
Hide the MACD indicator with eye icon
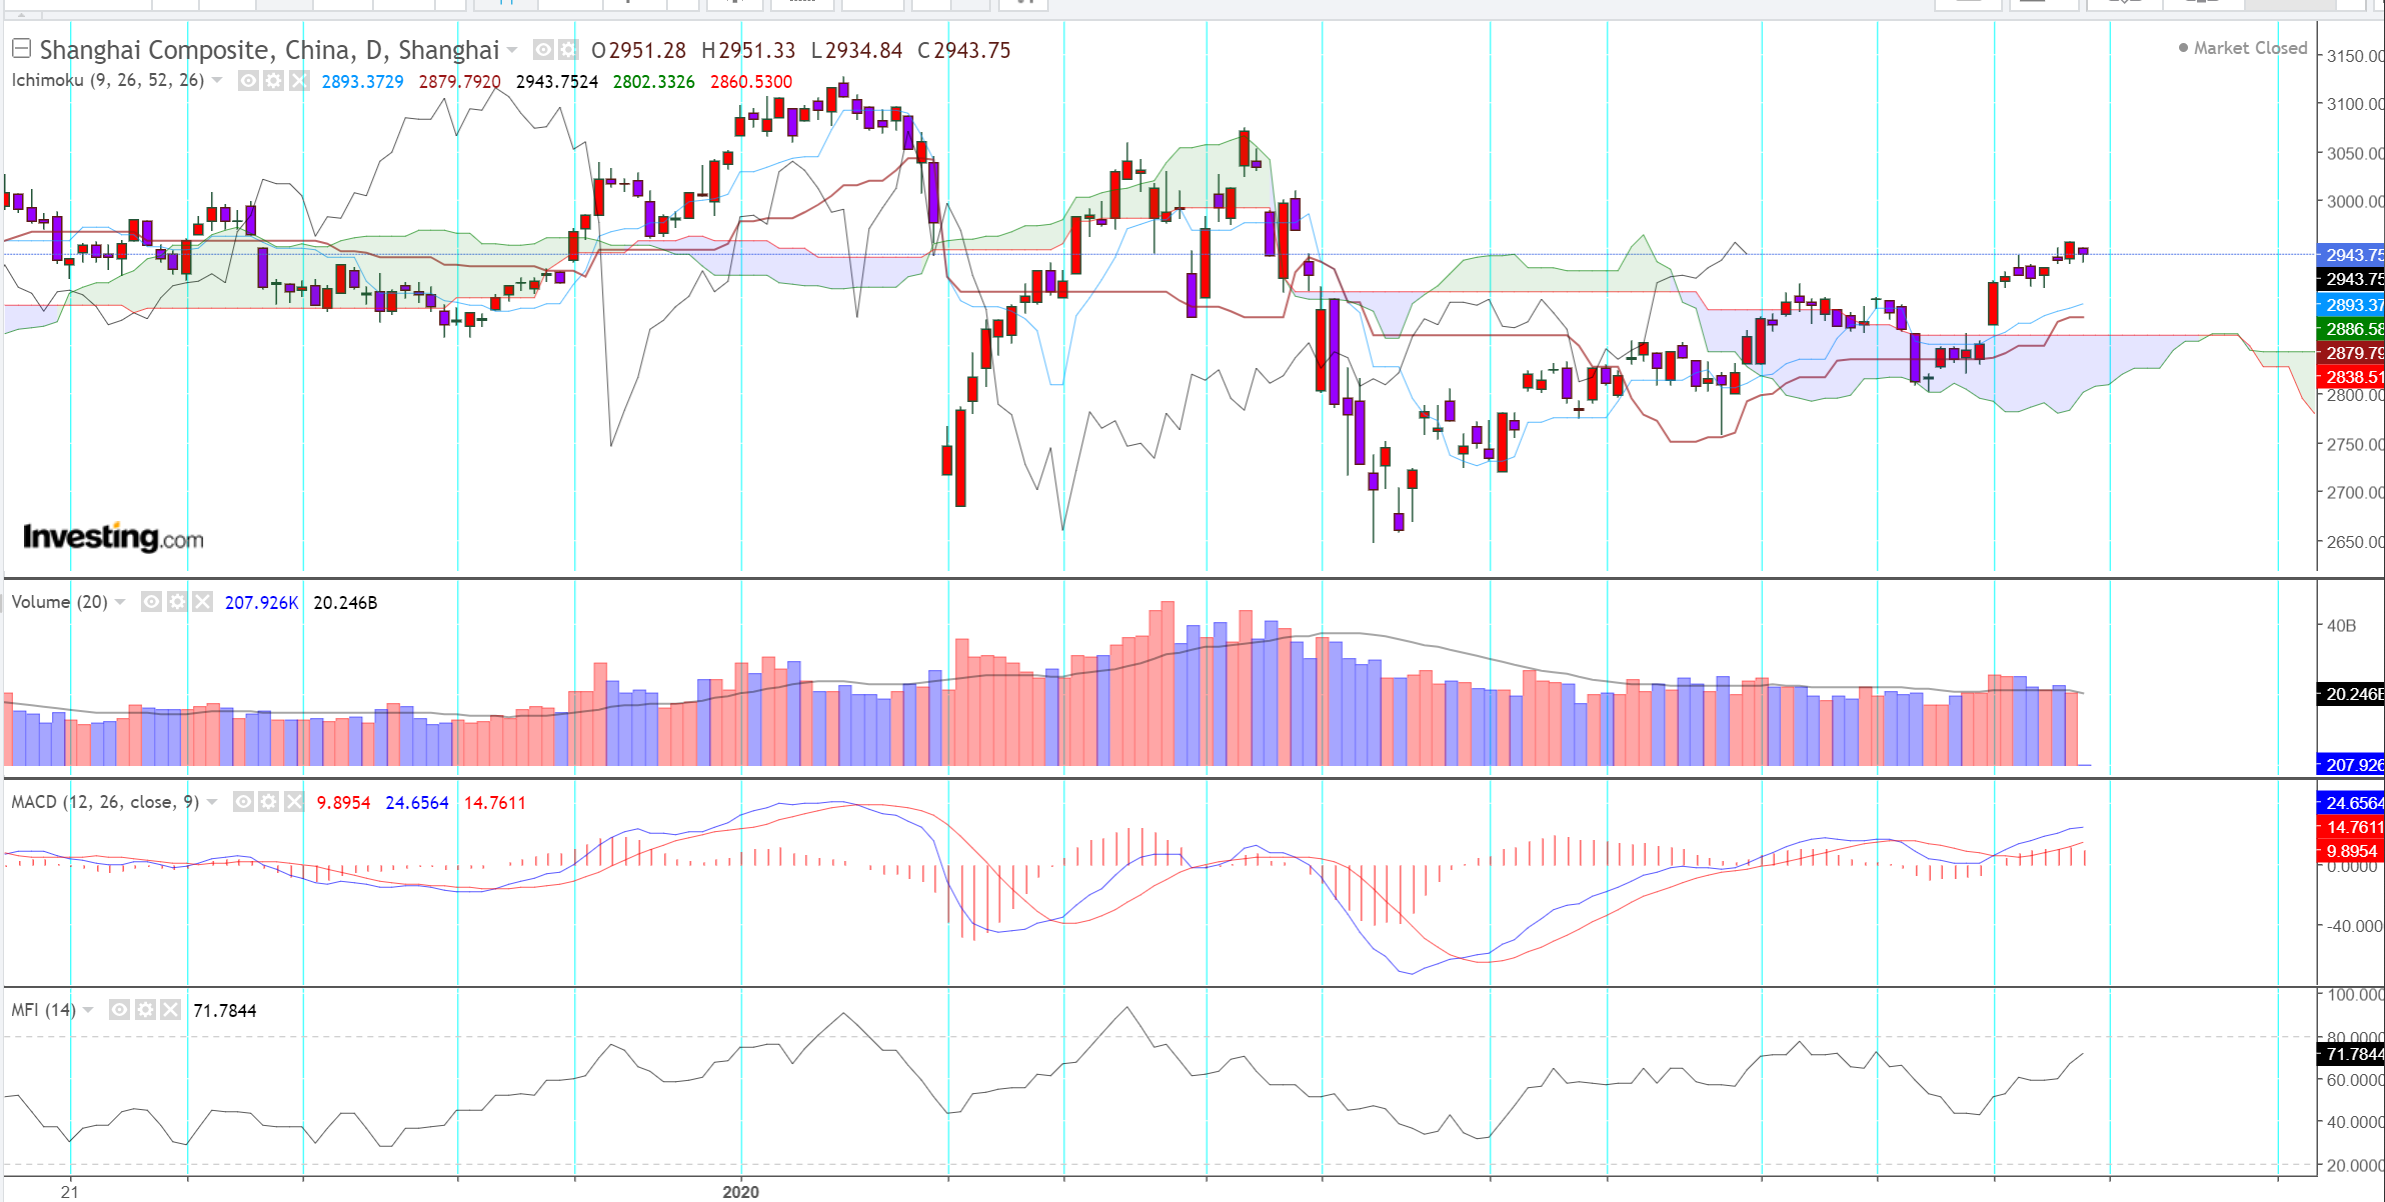(243, 802)
